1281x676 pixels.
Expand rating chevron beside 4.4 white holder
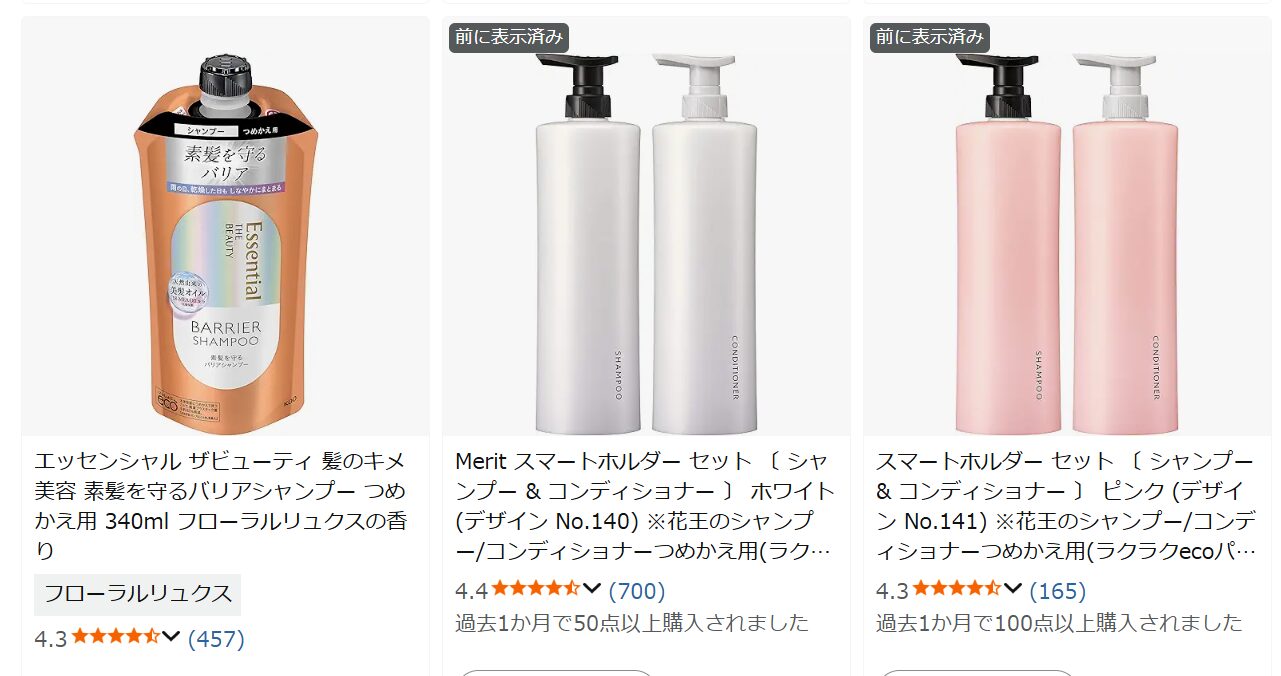coord(592,588)
